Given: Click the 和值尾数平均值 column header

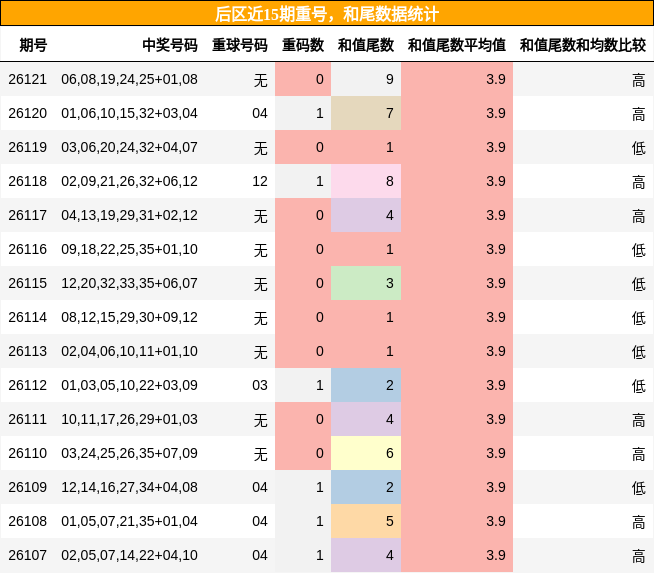Looking at the screenshot, I should click(x=457, y=45).
